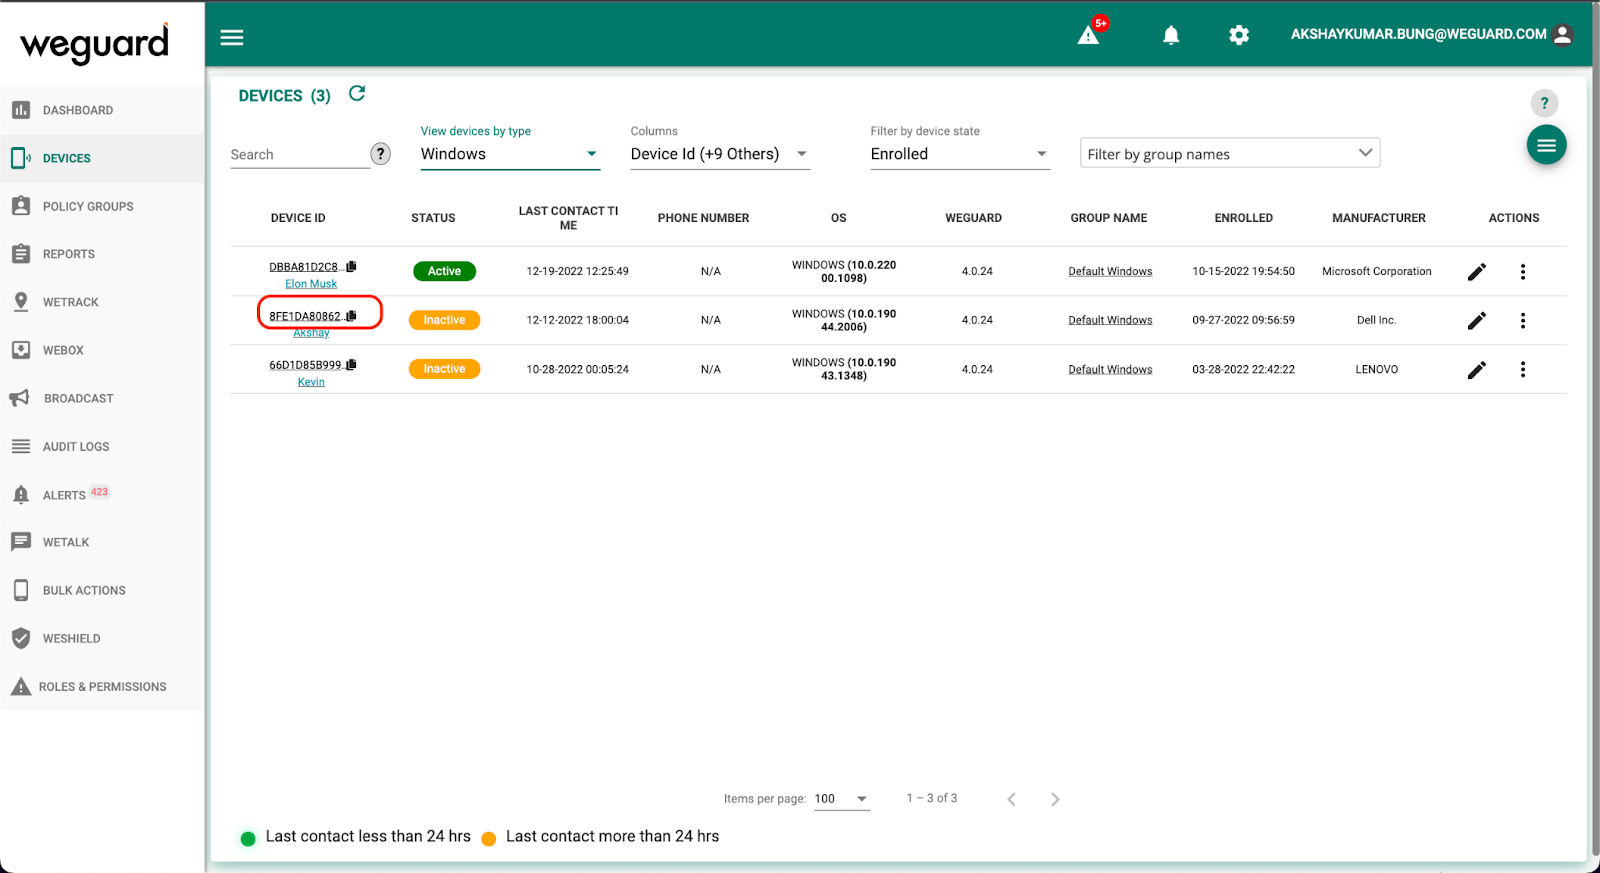Click the search help question mark
Image resolution: width=1600 pixels, height=873 pixels.
tap(380, 153)
